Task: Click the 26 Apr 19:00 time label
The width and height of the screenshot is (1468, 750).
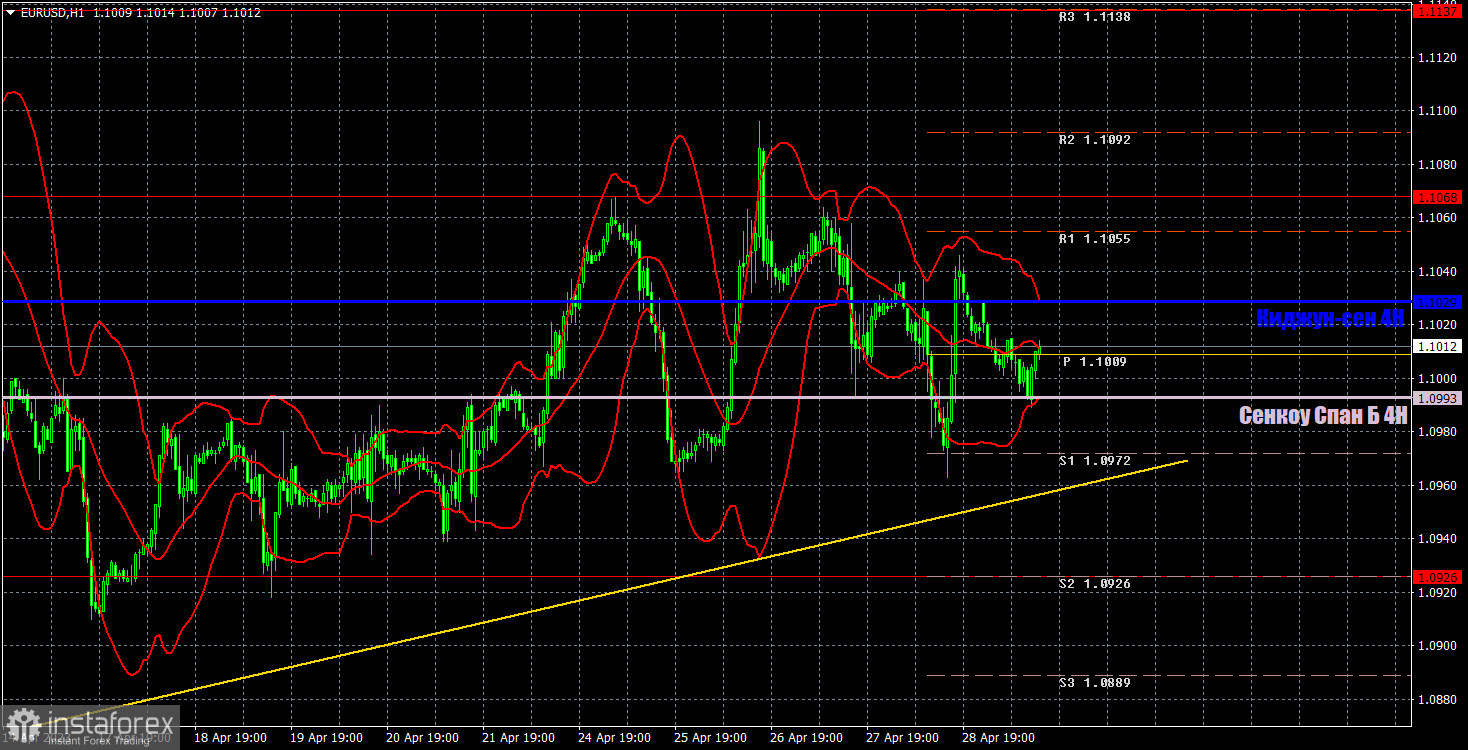Action: tap(807, 738)
